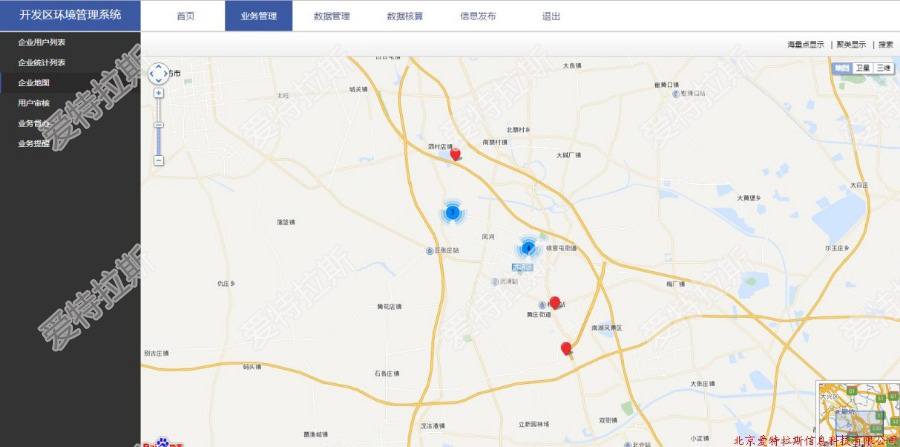Open the 首页 home tab
The image size is (900, 447).
tap(185, 16)
